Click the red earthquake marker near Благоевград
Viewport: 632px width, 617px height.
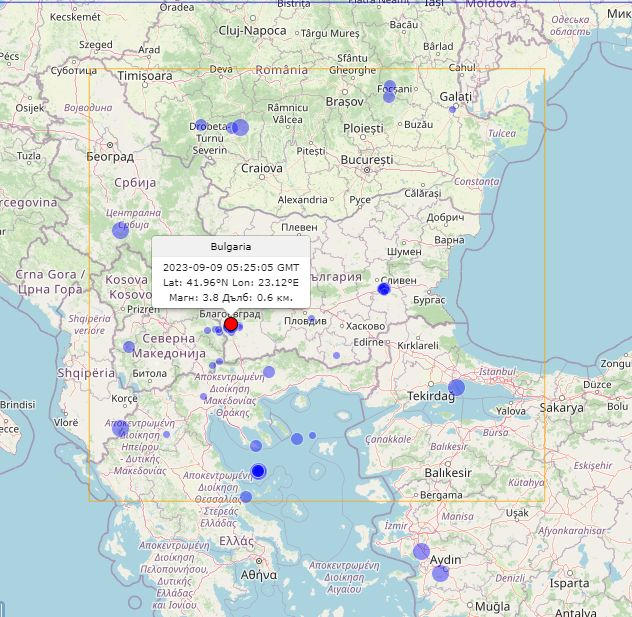coord(231,324)
